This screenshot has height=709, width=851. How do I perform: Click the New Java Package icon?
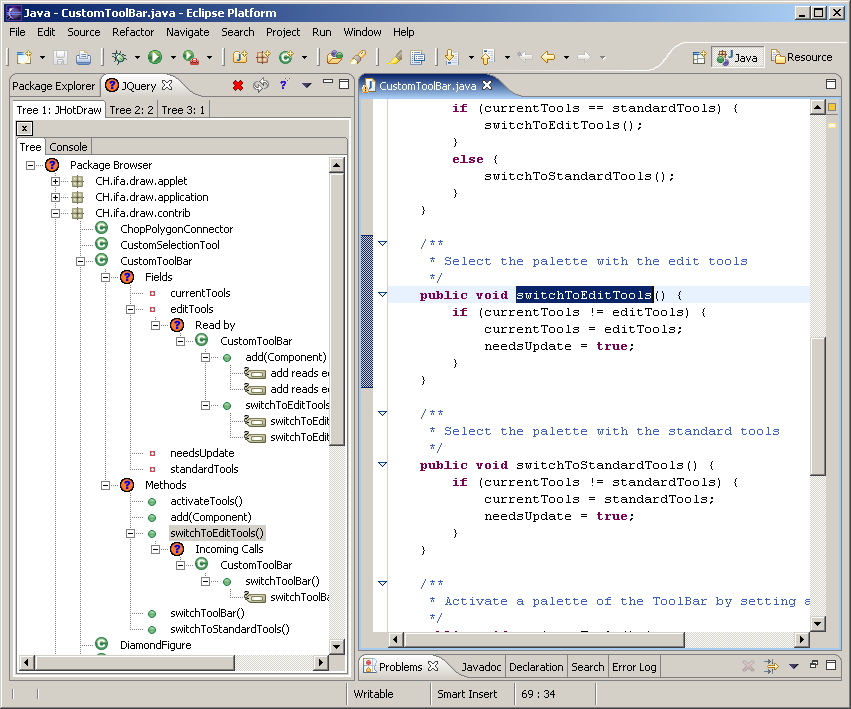click(263, 57)
